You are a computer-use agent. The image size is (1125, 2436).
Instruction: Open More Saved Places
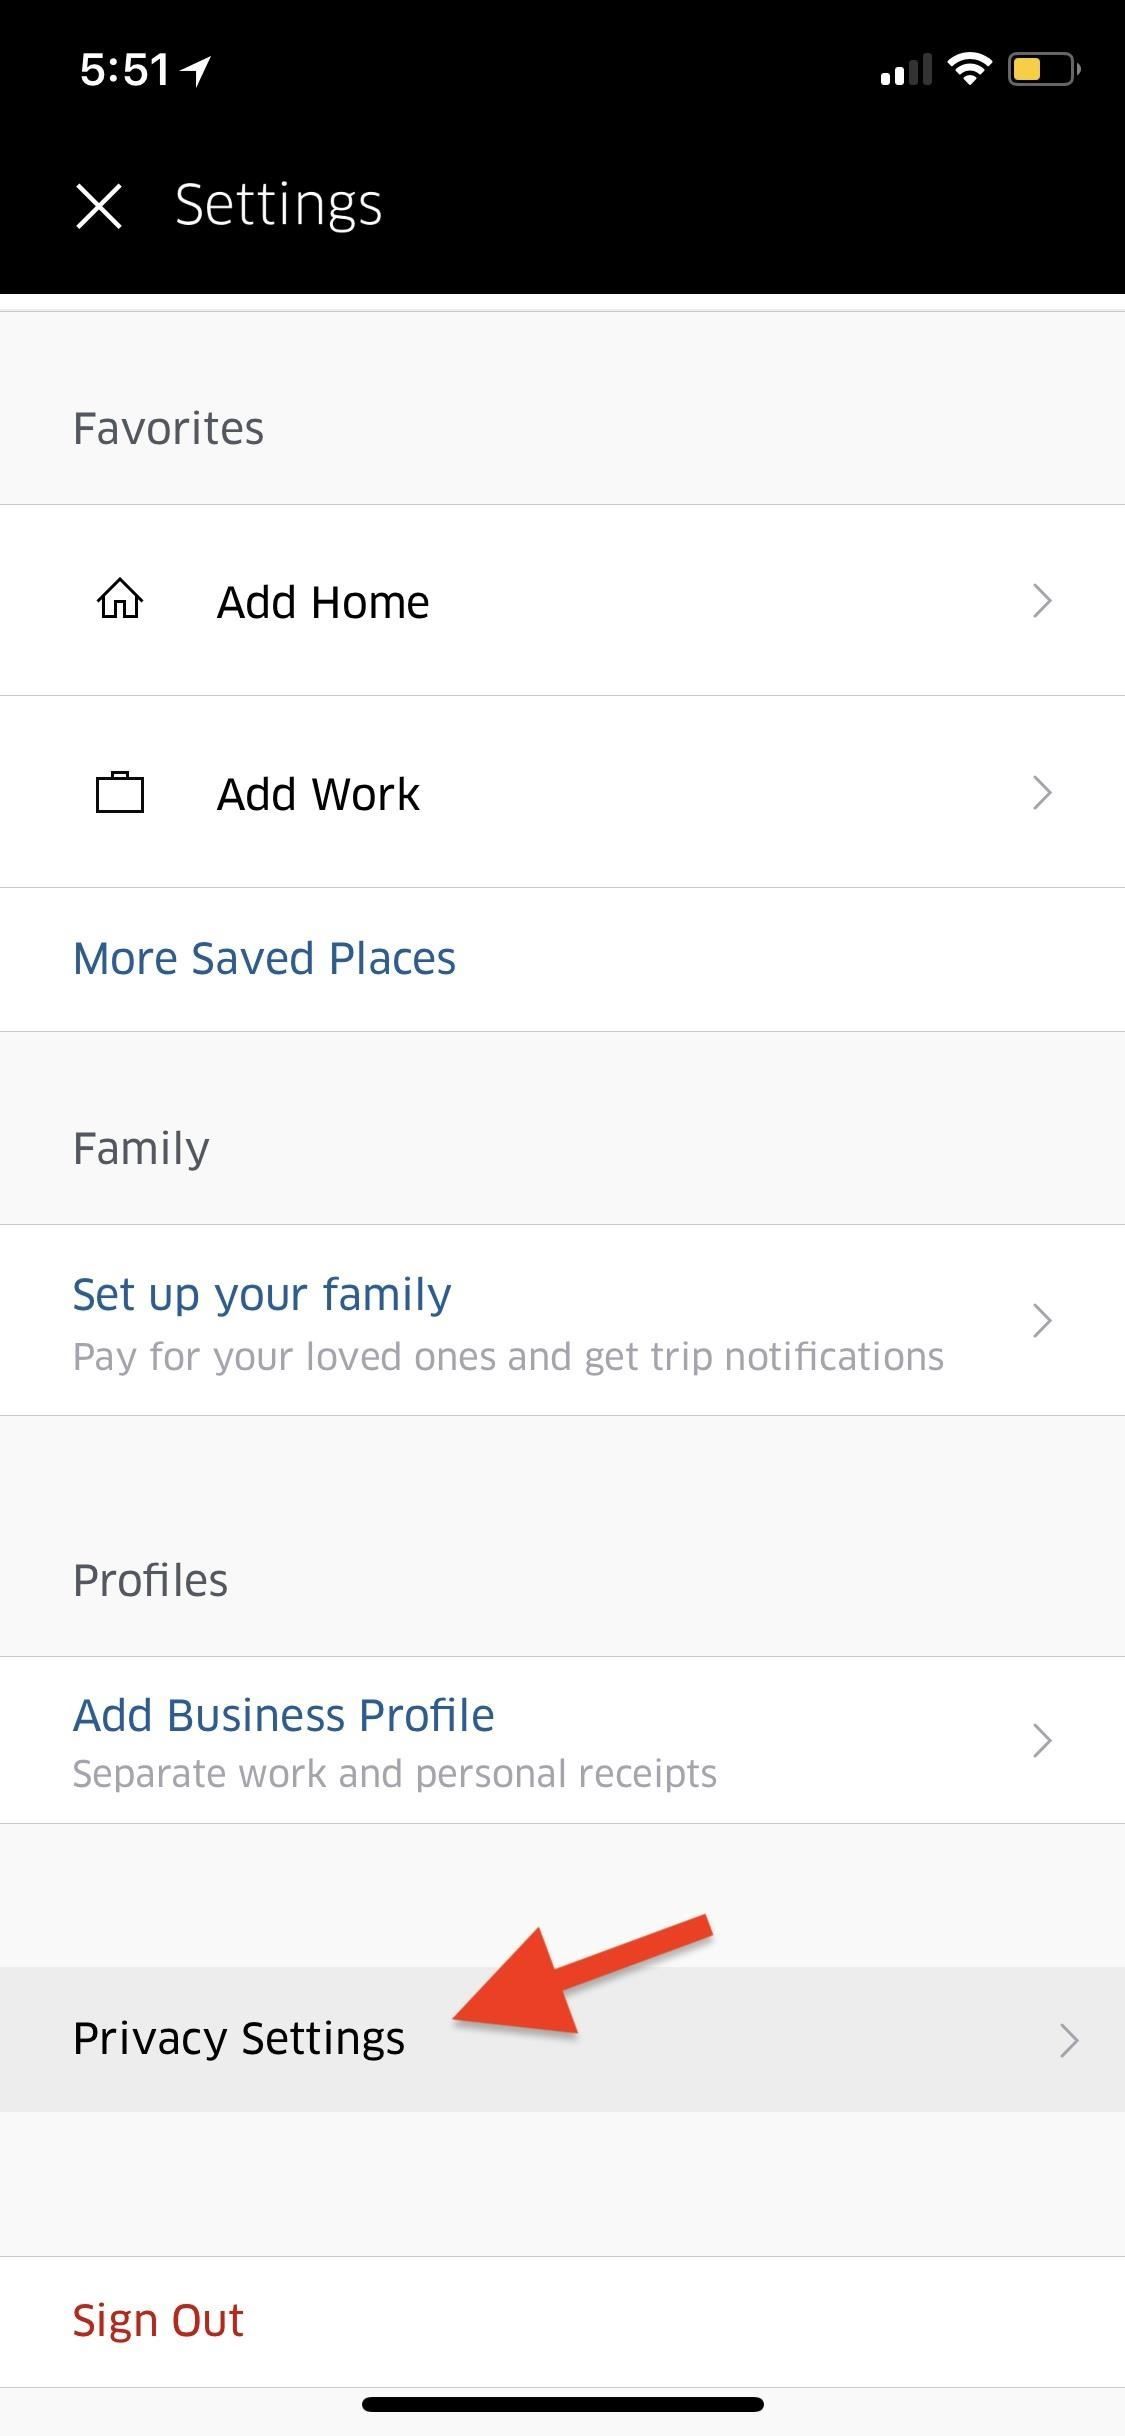tap(264, 959)
